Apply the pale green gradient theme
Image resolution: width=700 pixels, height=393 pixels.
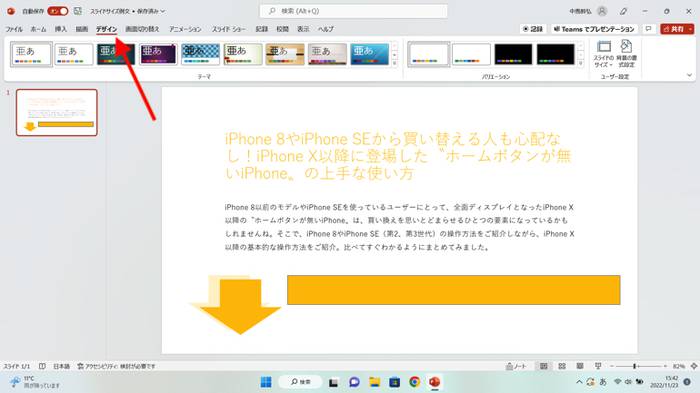click(x=243, y=54)
